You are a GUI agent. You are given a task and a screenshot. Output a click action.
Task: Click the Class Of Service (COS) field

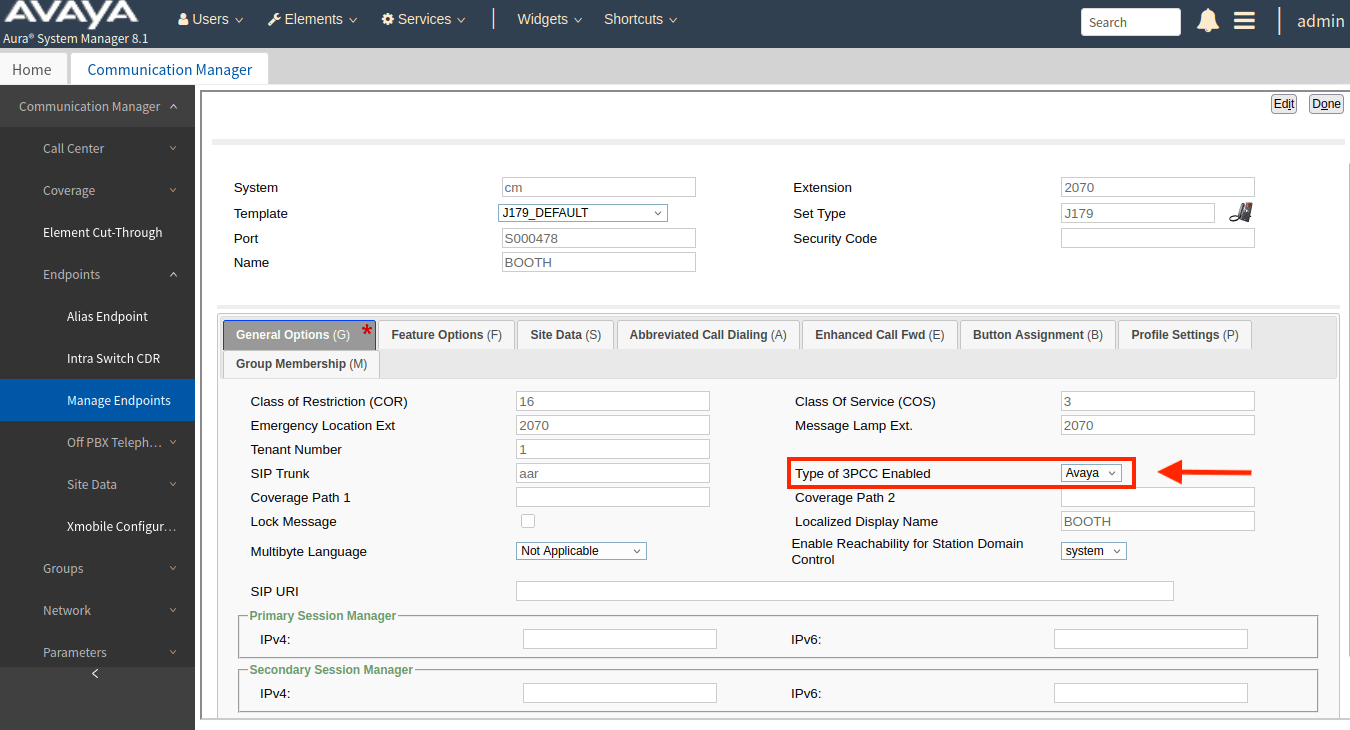pyautogui.click(x=1157, y=401)
